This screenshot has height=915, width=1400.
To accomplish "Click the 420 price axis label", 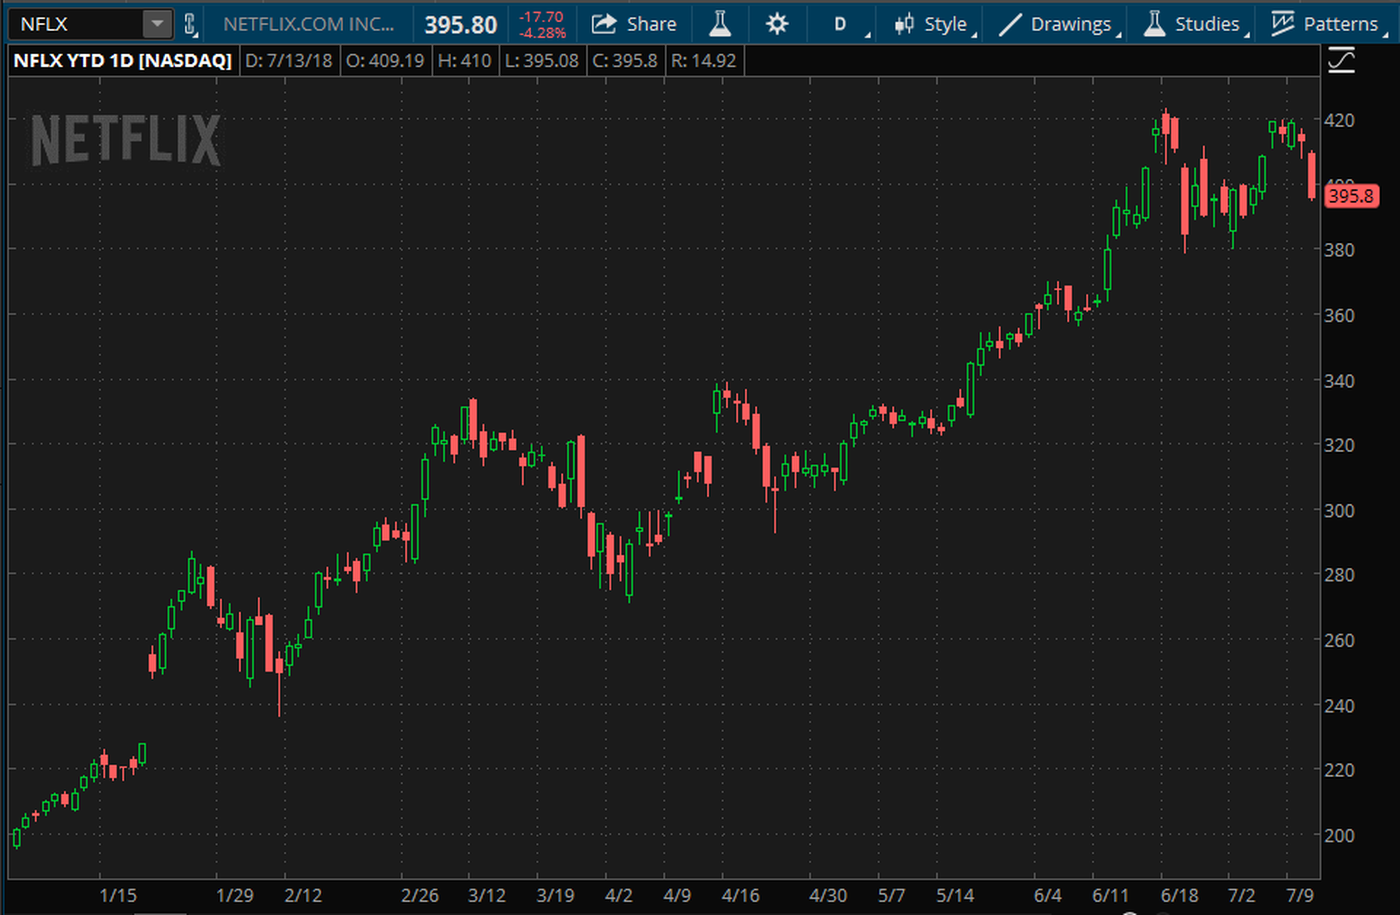I will pyautogui.click(x=1339, y=120).
